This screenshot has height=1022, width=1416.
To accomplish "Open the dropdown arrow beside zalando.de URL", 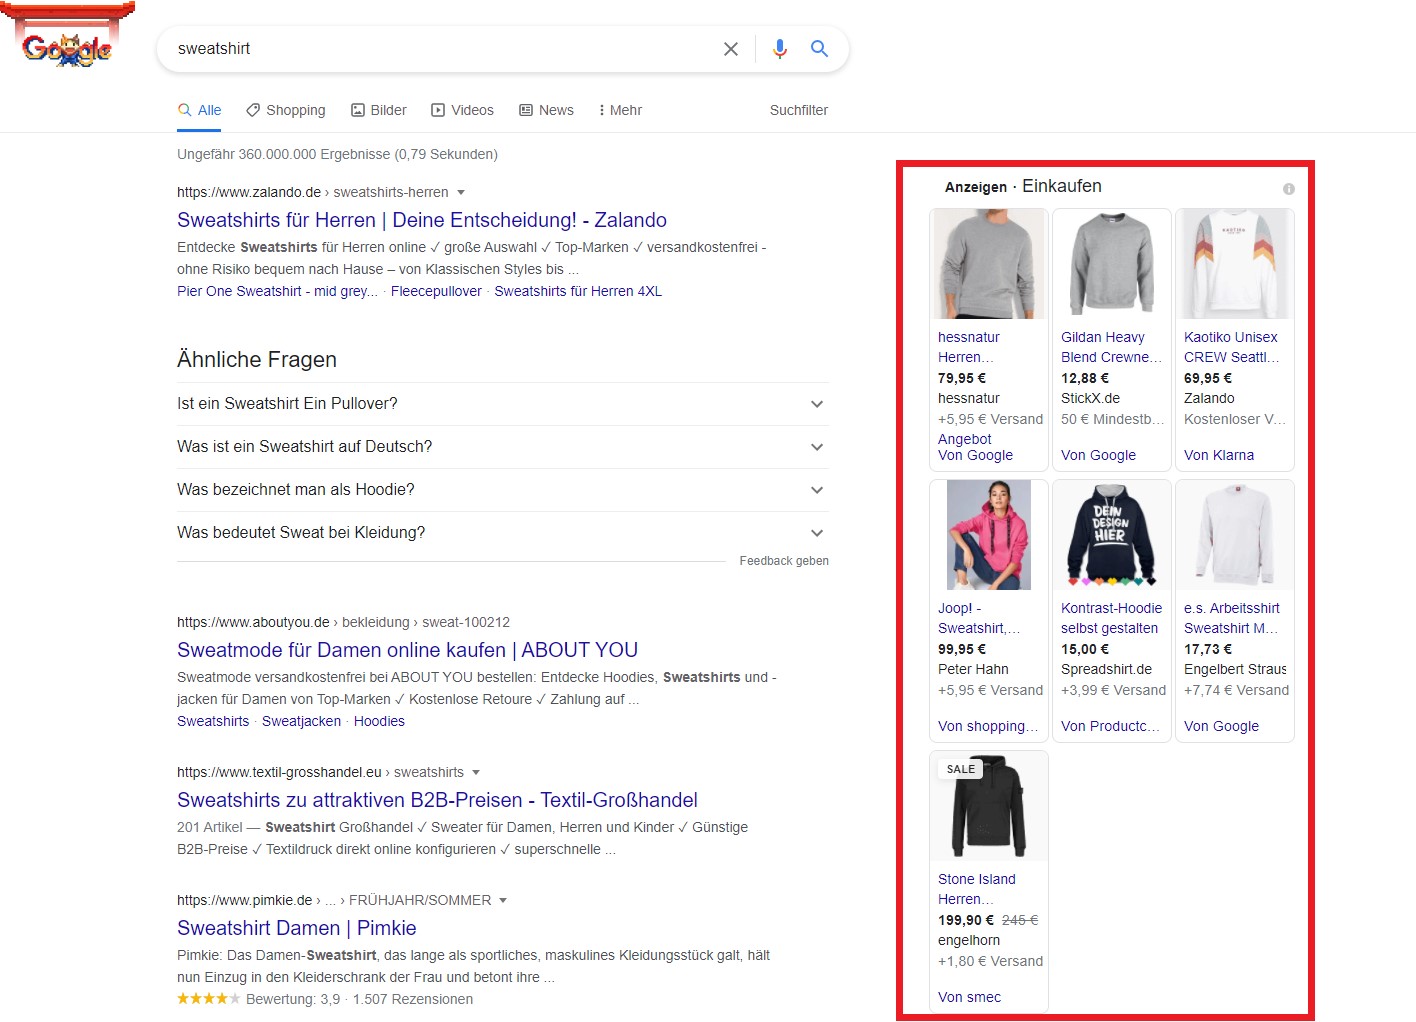I will pos(461,192).
